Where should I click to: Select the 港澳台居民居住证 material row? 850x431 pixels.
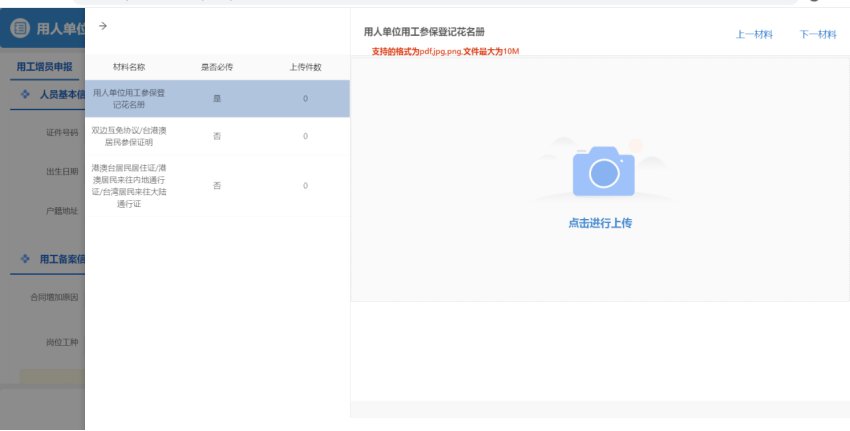pyautogui.click(x=217, y=185)
